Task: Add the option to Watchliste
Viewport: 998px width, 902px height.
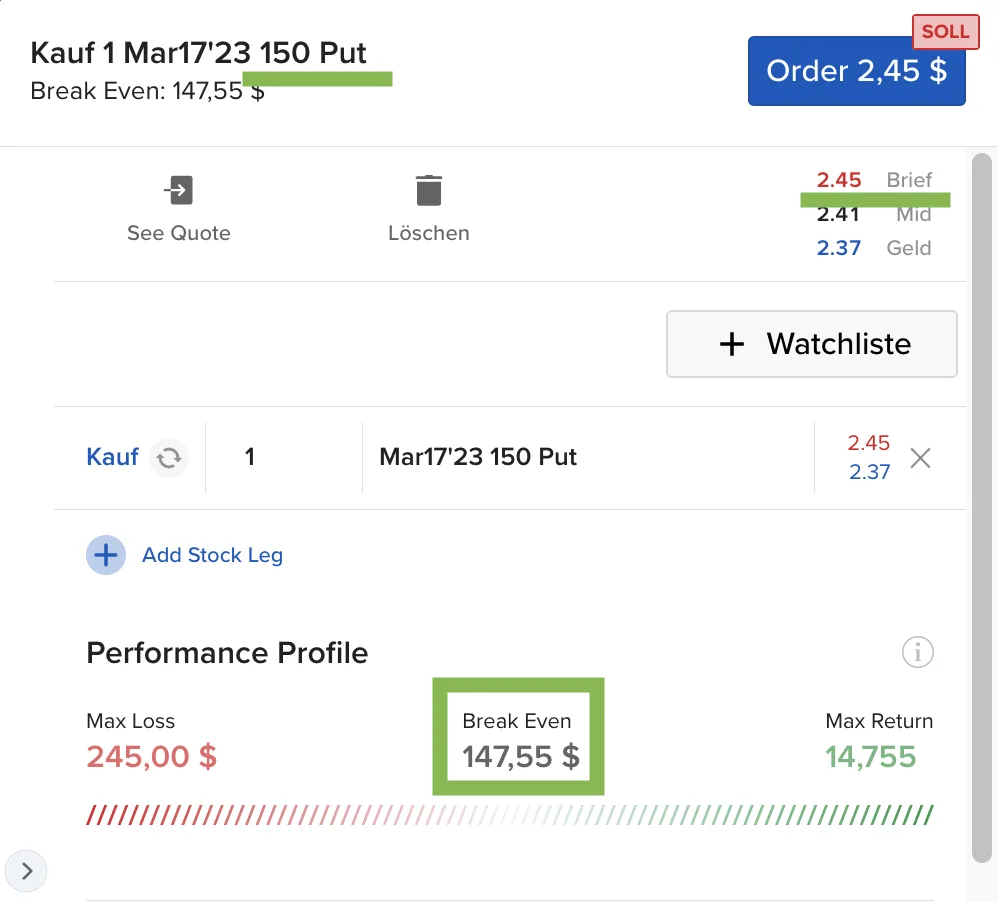Action: [x=812, y=344]
